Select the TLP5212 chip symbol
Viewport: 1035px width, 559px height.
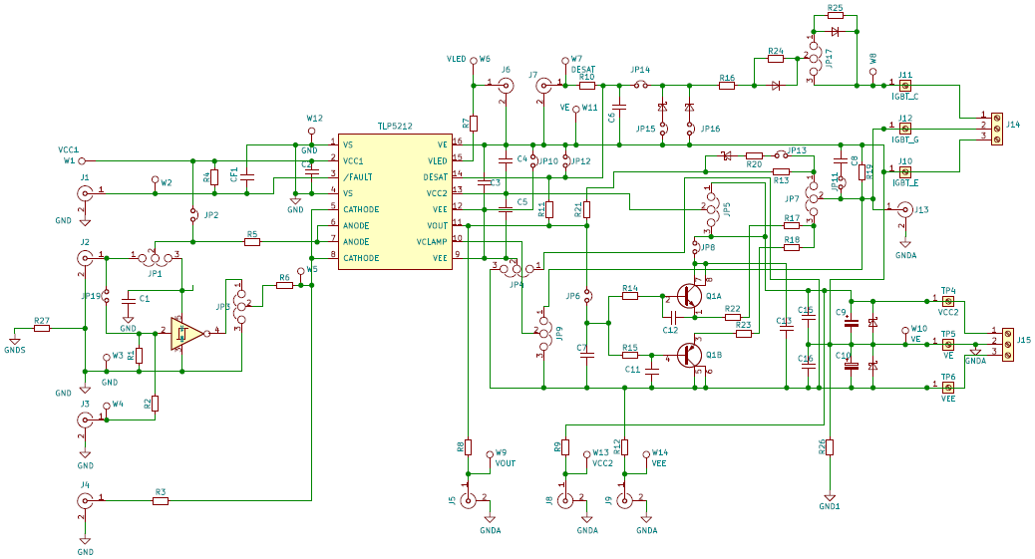pos(396,201)
